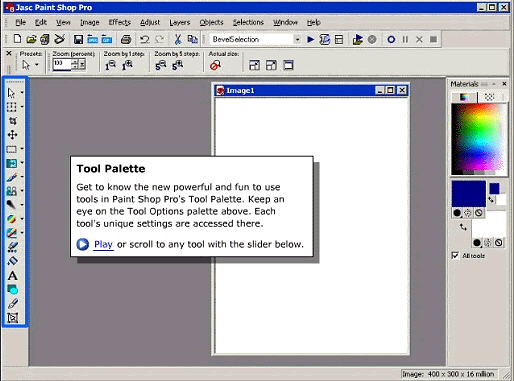Image resolution: width=514 pixels, height=381 pixels.
Task: Open background style dropdown with the black circle
Action: click(x=477, y=243)
